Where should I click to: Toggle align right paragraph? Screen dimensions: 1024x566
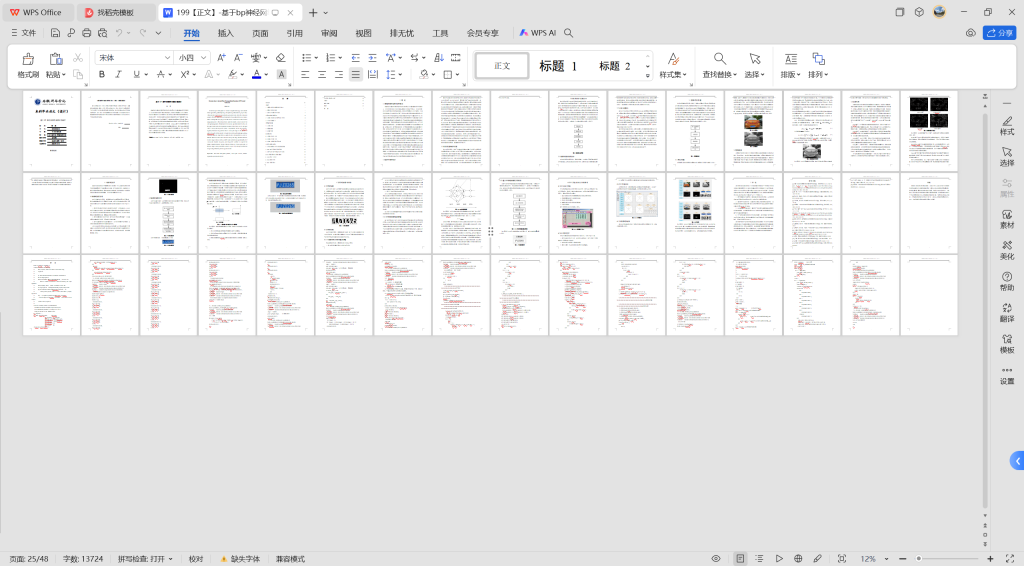[339, 74]
